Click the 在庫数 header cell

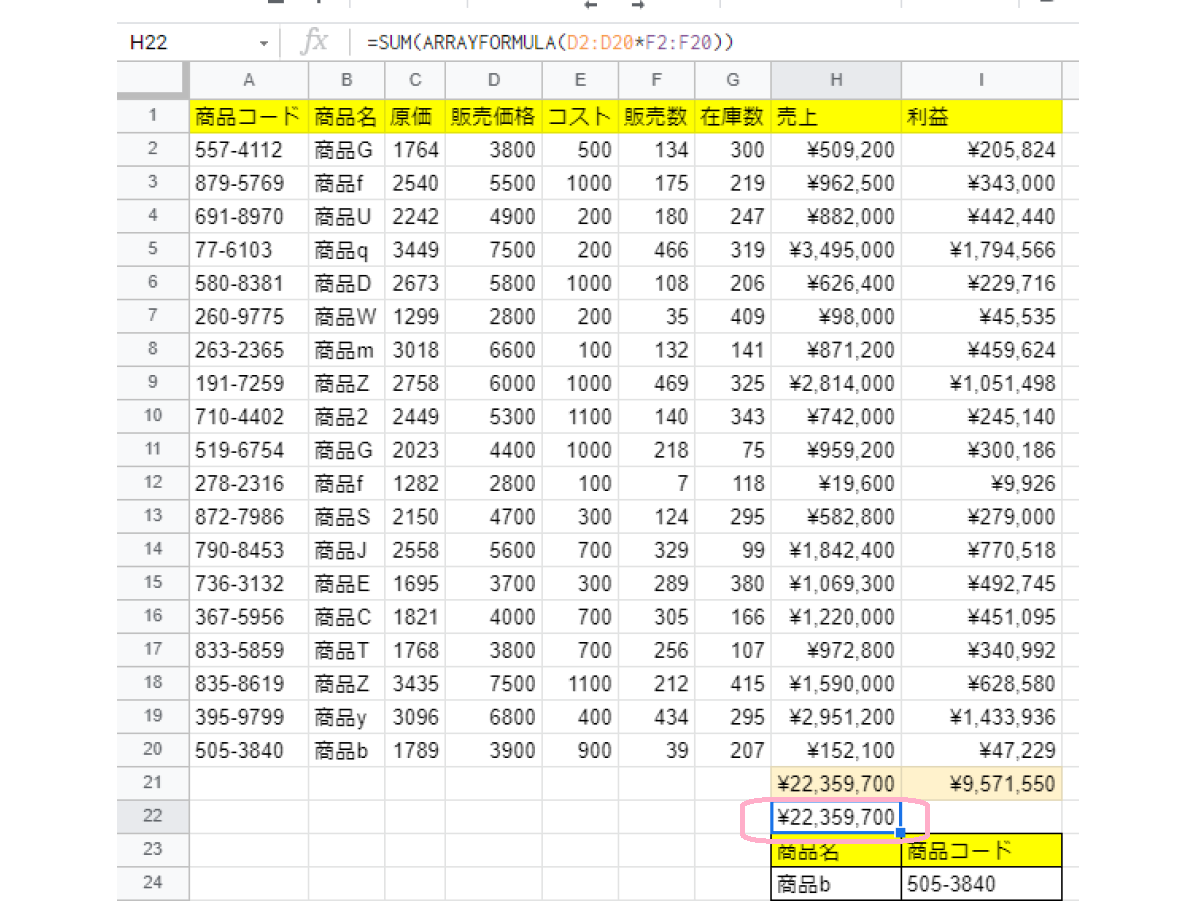pos(733,116)
